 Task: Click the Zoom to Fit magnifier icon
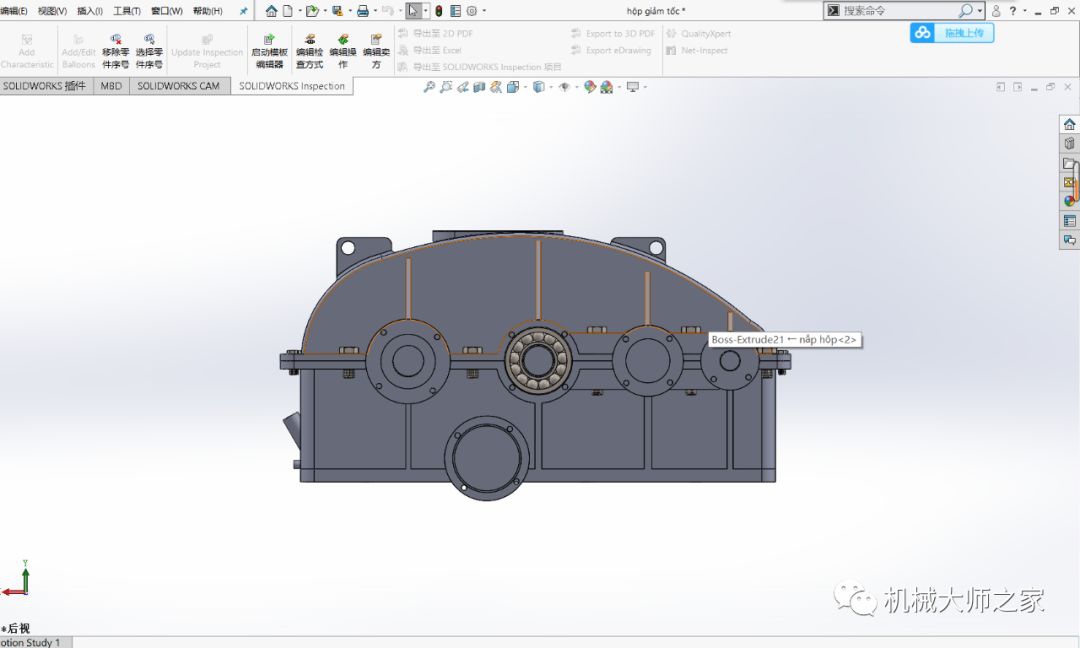click(x=429, y=87)
